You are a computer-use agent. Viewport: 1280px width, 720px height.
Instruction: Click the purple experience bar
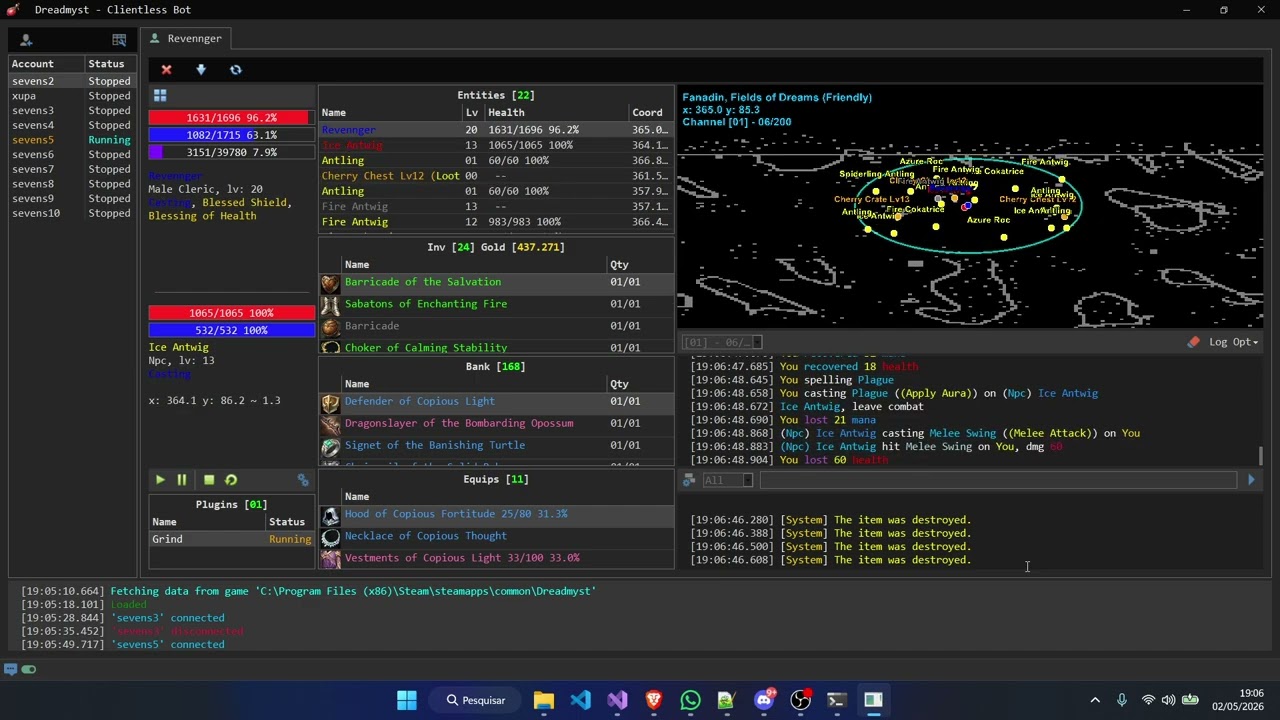click(231, 152)
